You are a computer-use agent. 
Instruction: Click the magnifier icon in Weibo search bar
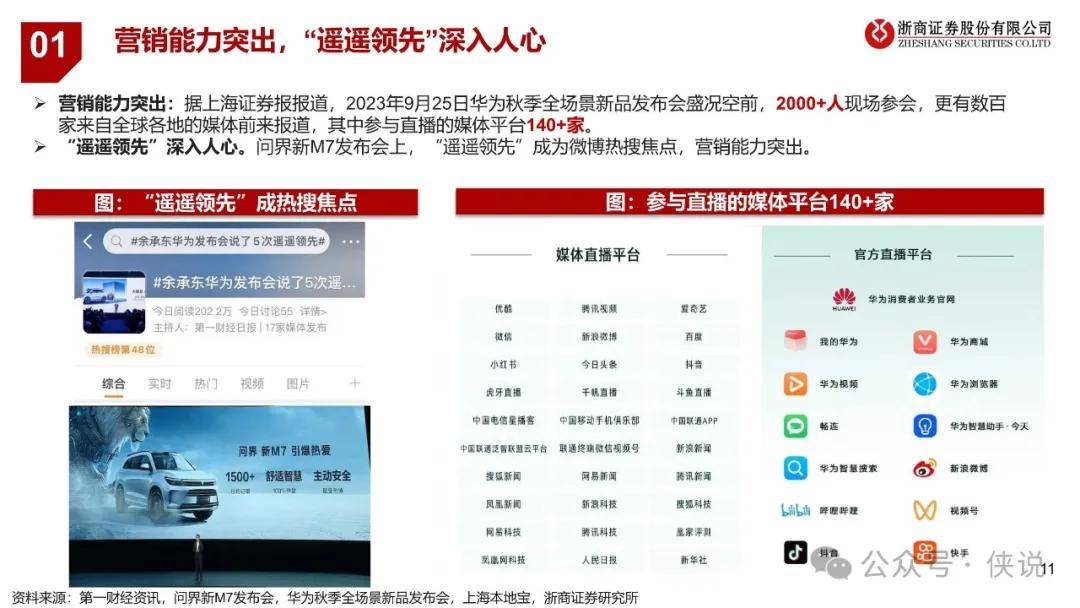[116, 242]
